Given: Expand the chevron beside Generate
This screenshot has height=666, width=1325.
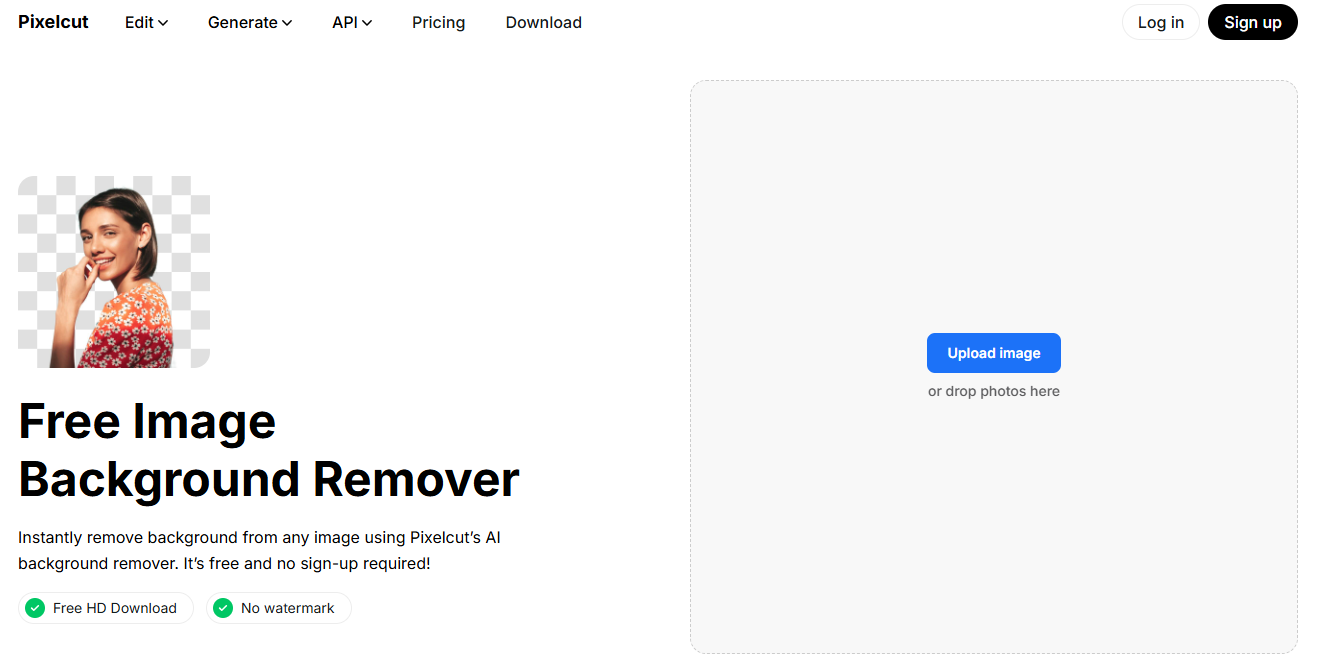Looking at the screenshot, I should tap(287, 23).
